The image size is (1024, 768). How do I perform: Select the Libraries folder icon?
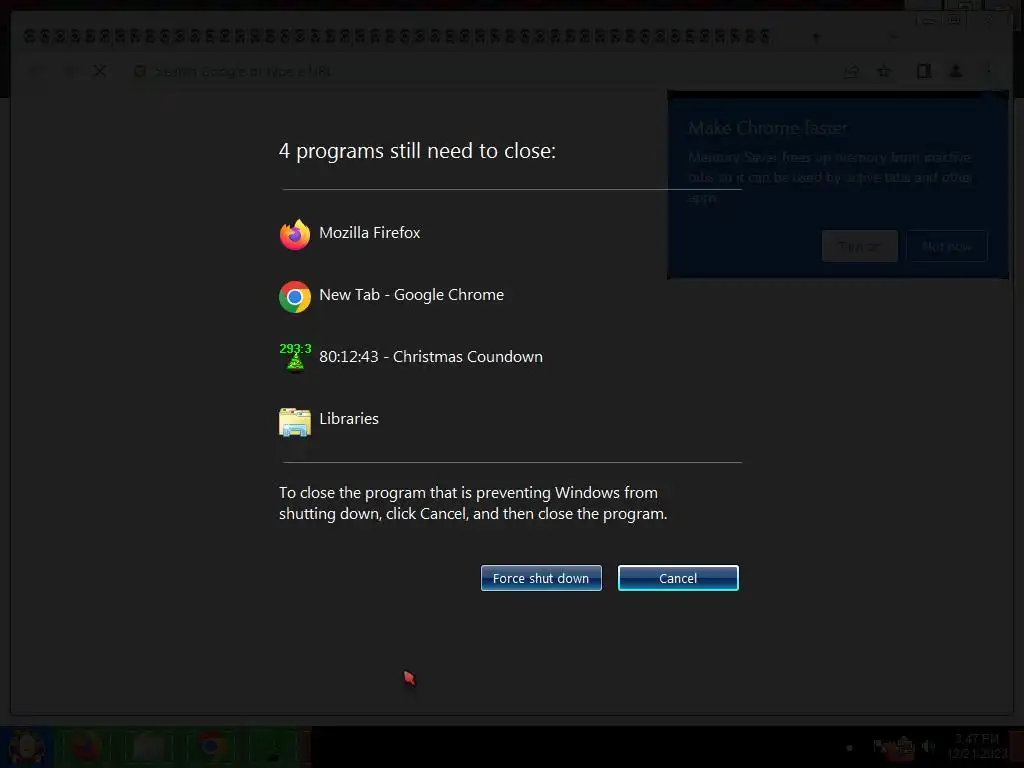point(295,421)
